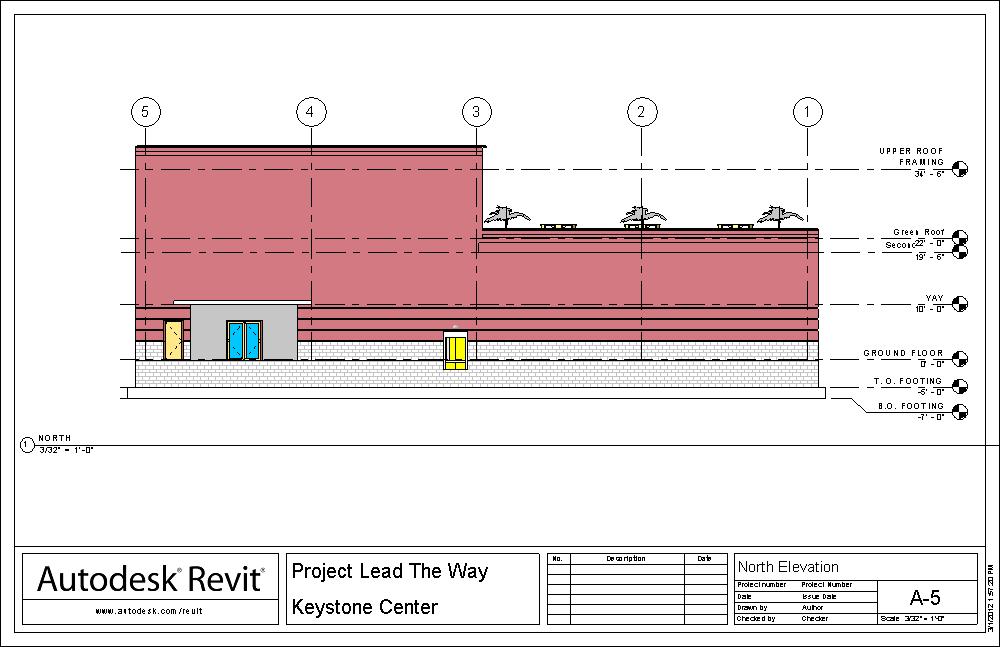1000x647 pixels.
Task: Select the B.O. Footing level marker symbol
Action: 960,412
